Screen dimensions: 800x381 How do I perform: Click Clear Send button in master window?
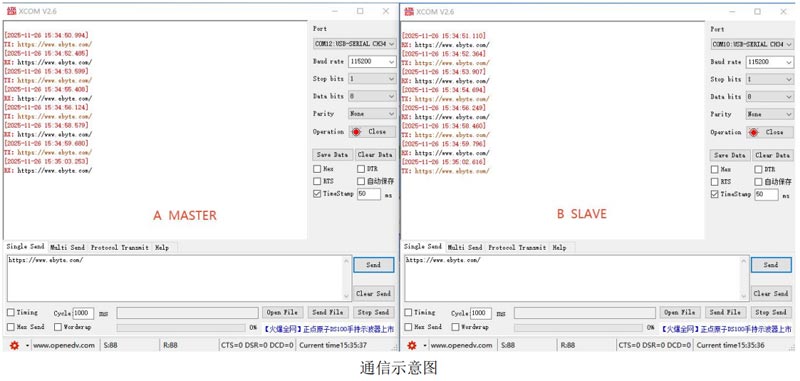pyautogui.click(x=373, y=293)
